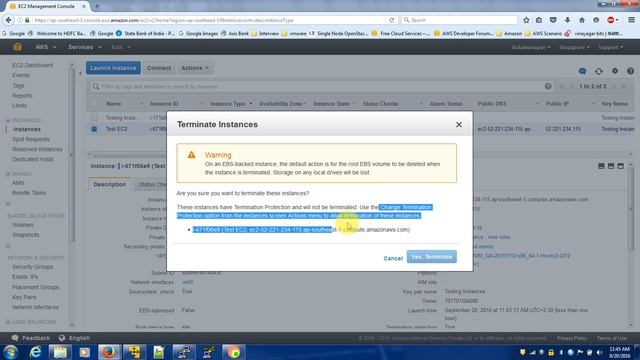Open Events in sidebar
640x360 pixels.
point(21,75)
